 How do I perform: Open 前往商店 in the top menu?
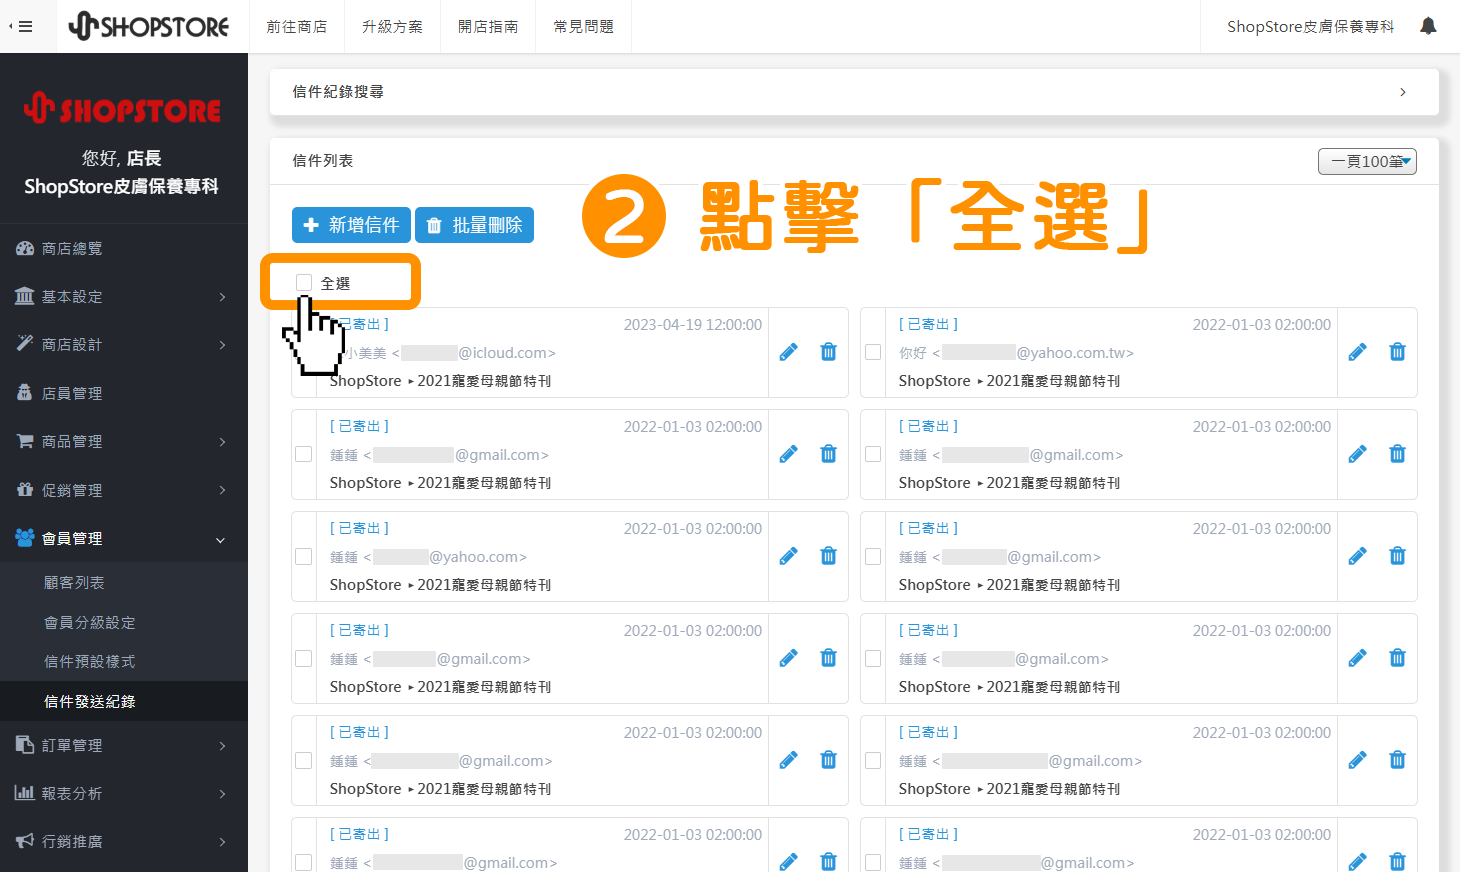click(x=296, y=27)
